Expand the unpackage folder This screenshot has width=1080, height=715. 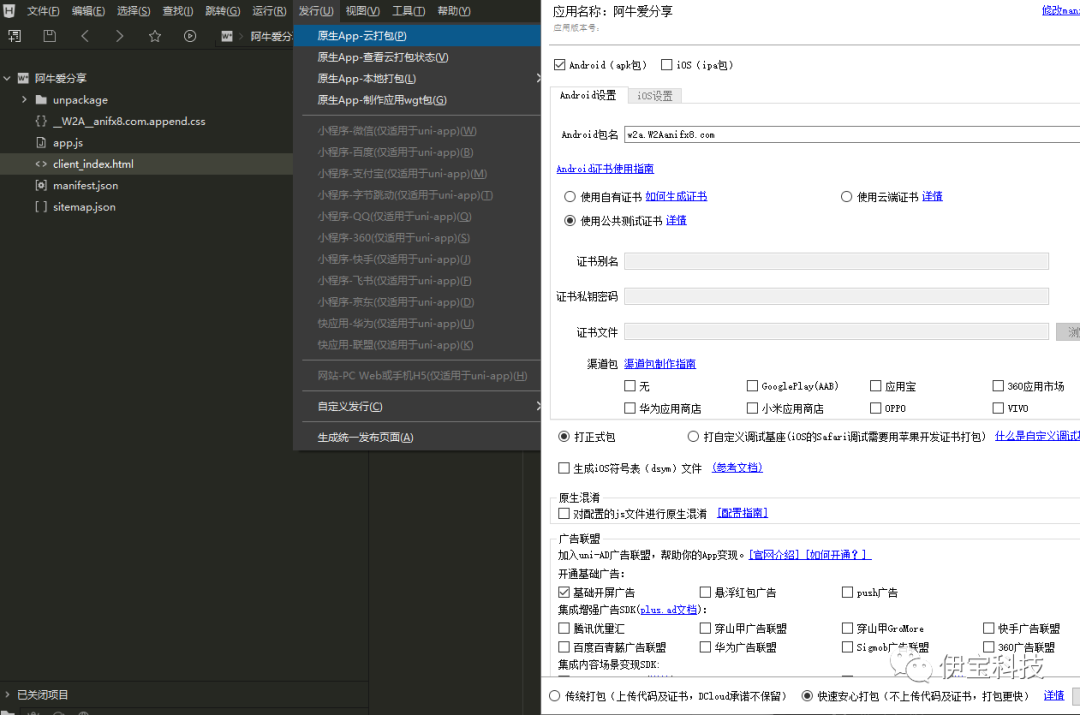point(25,99)
